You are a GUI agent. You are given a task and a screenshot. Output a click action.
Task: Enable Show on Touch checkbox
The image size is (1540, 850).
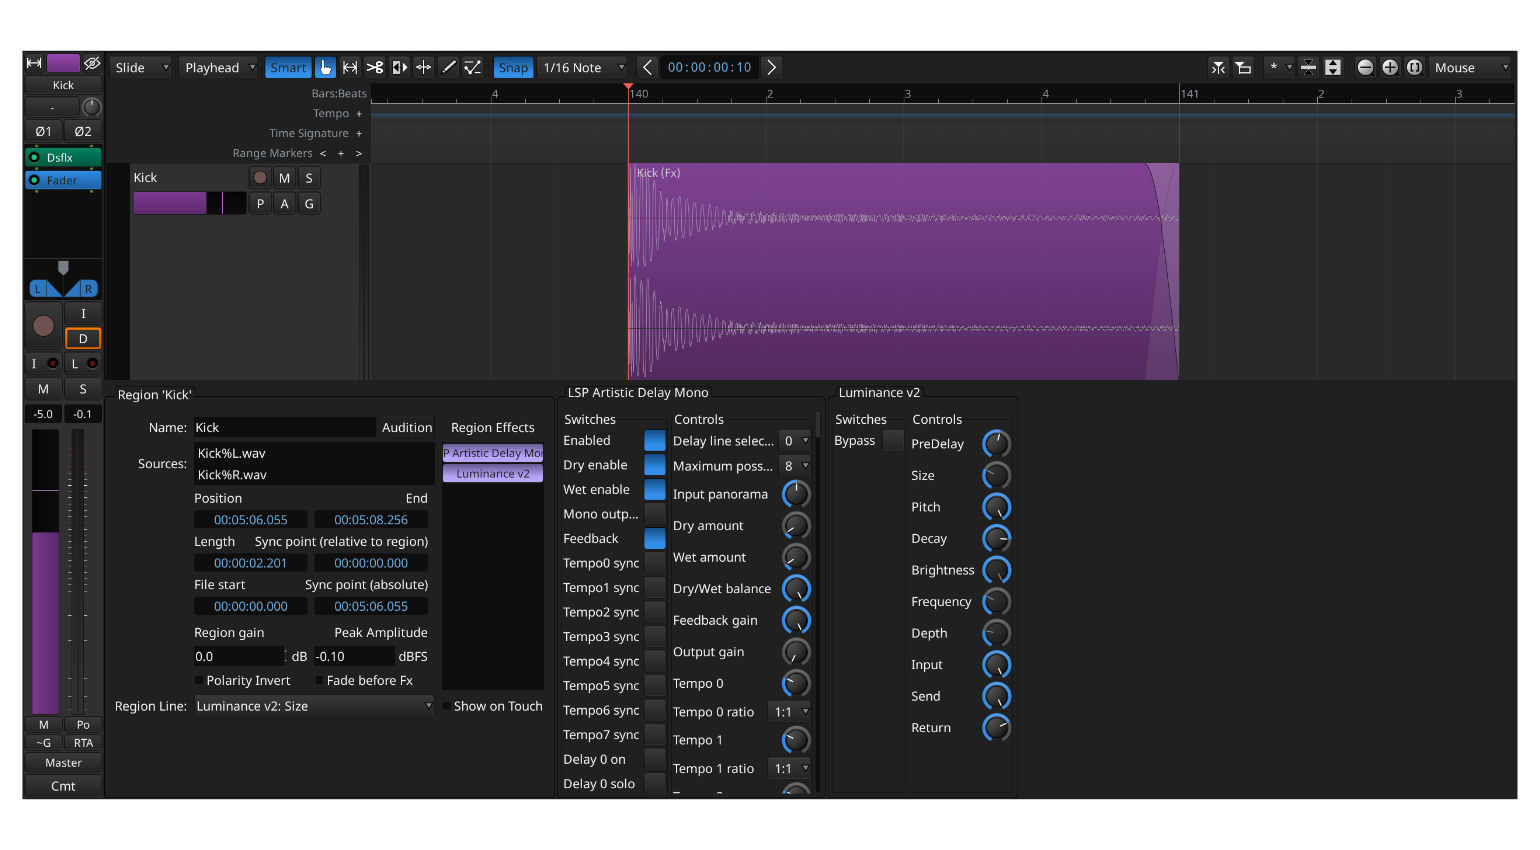(447, 706)
